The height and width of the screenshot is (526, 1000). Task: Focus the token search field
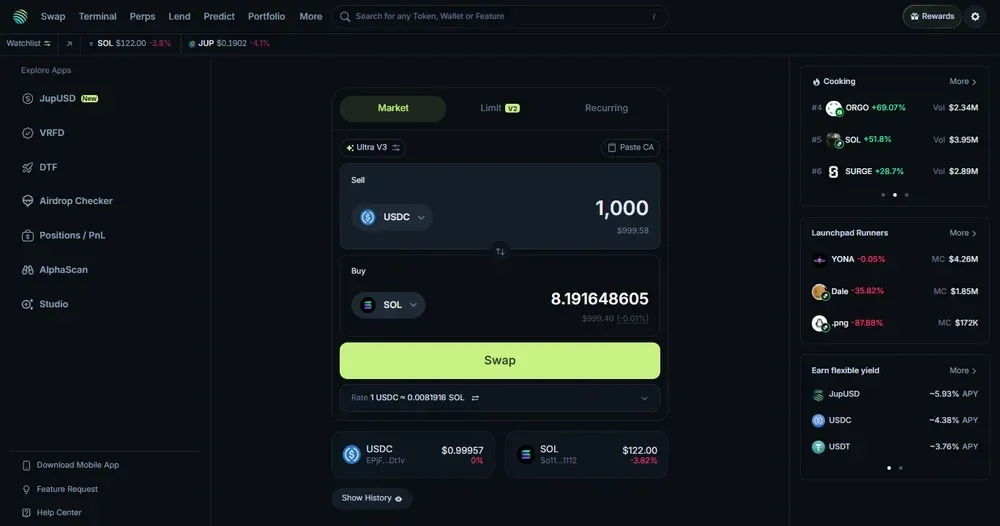500,17
